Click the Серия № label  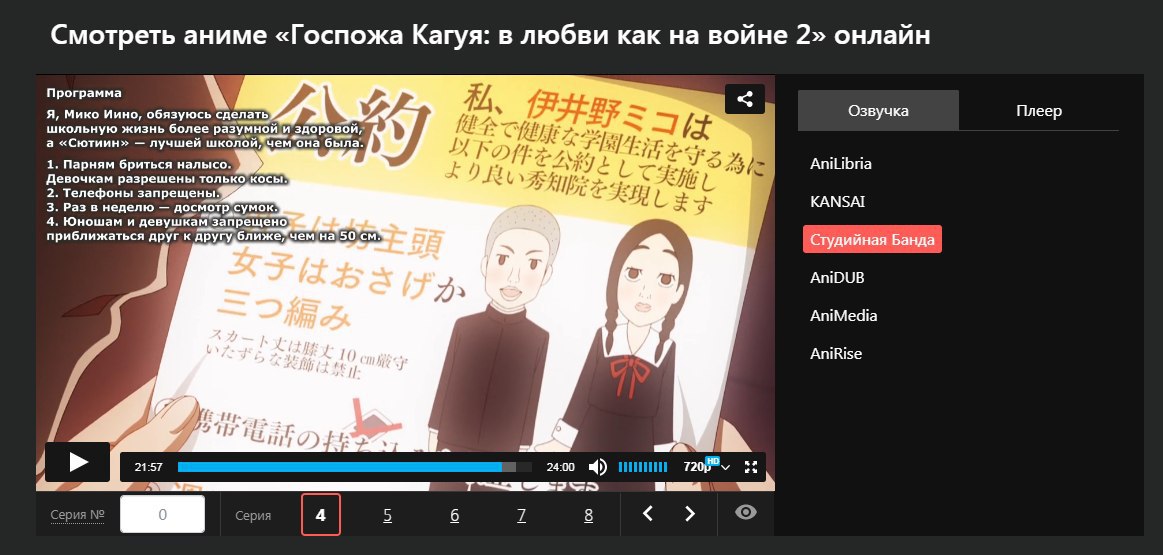click(77, 515)
